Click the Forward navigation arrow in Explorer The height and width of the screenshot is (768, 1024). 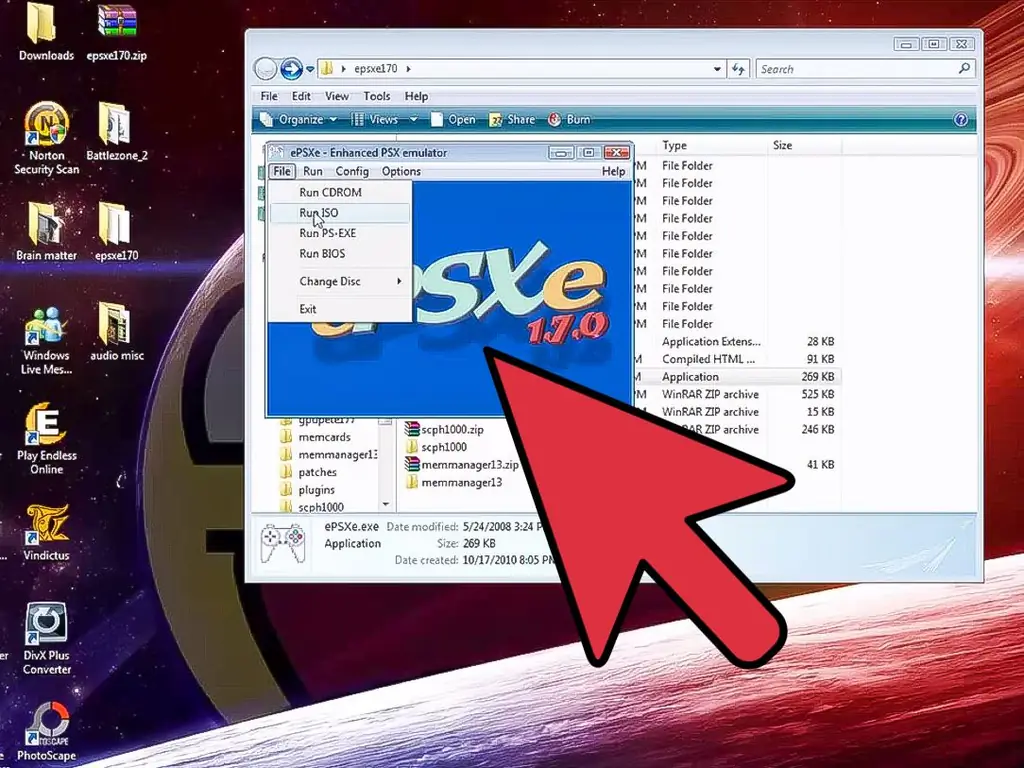(x=291, y=69)
